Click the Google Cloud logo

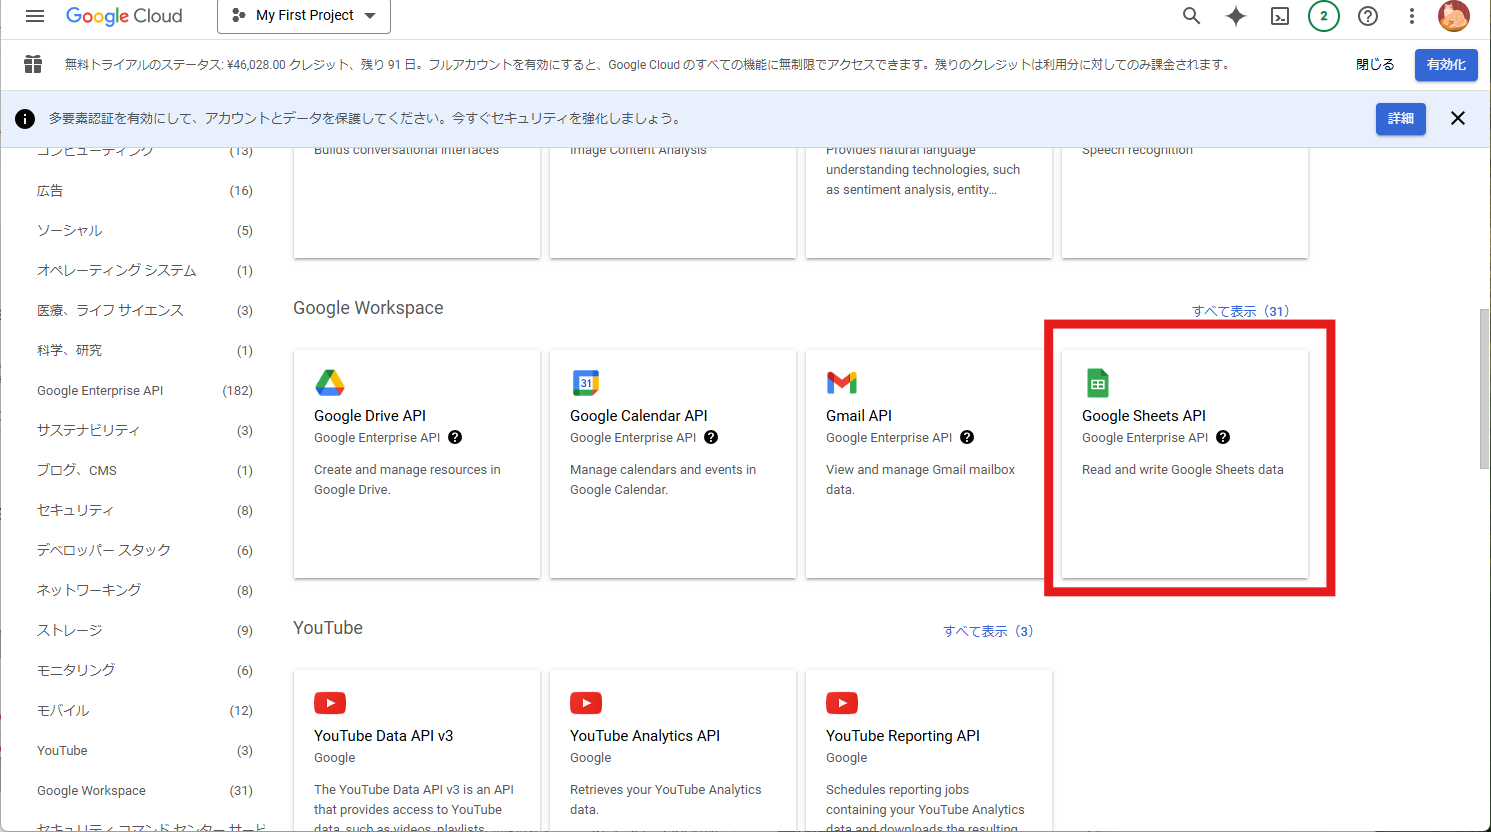coord(124,16)
